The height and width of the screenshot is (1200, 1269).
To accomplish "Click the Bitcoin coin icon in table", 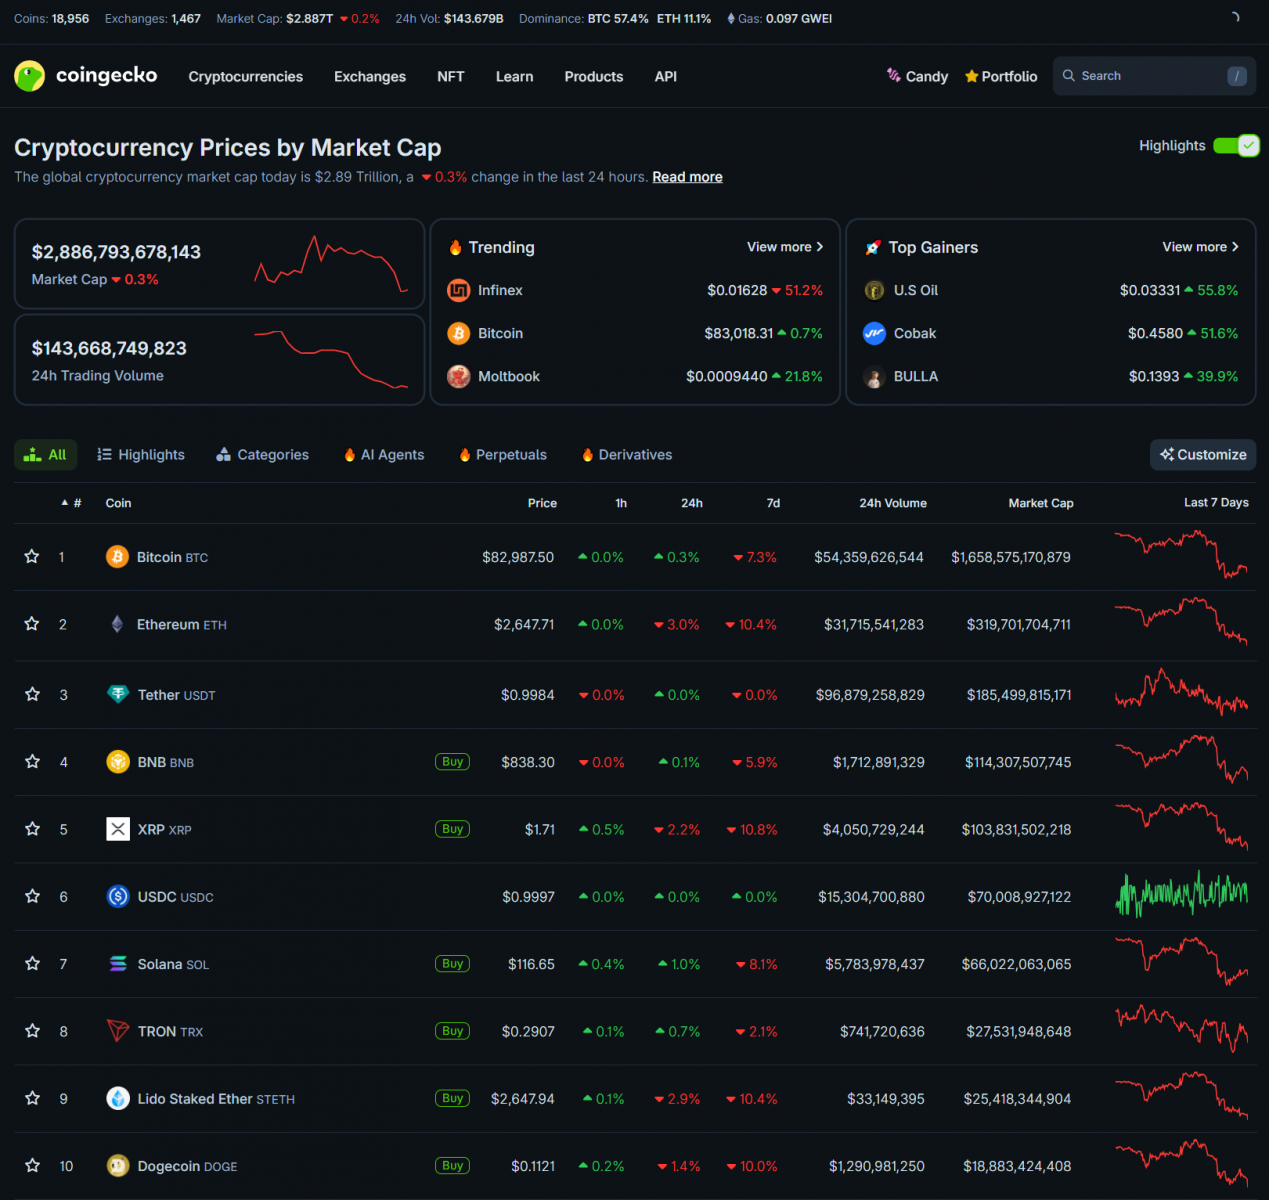I will [x=117, y=557].
